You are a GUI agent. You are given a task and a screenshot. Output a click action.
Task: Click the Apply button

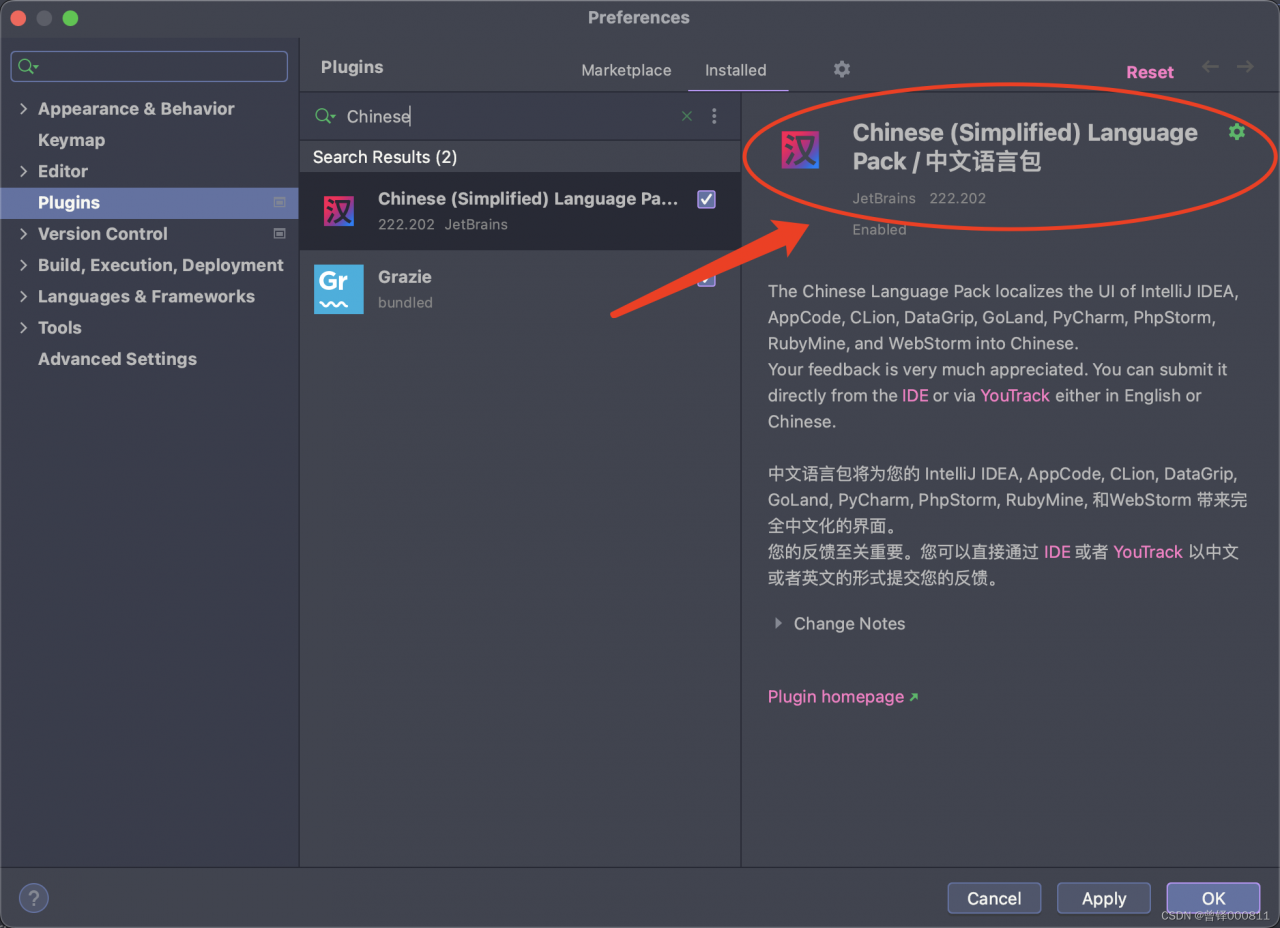[1104, 898]
